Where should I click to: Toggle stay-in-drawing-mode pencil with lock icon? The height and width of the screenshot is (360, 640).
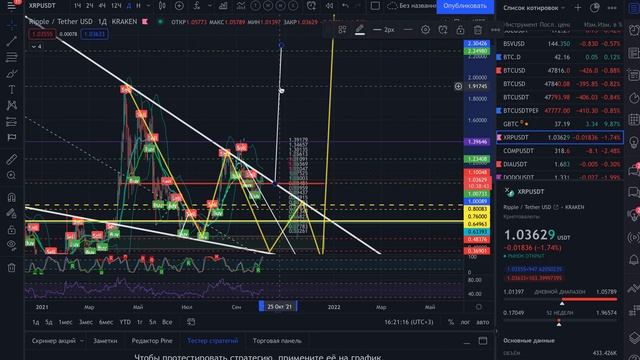point(11,213)
